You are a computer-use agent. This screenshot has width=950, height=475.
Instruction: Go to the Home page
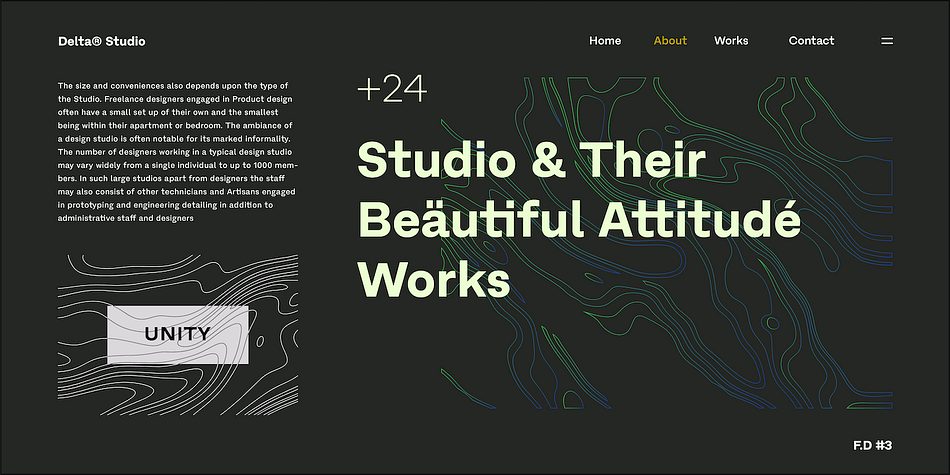[605, 41]
